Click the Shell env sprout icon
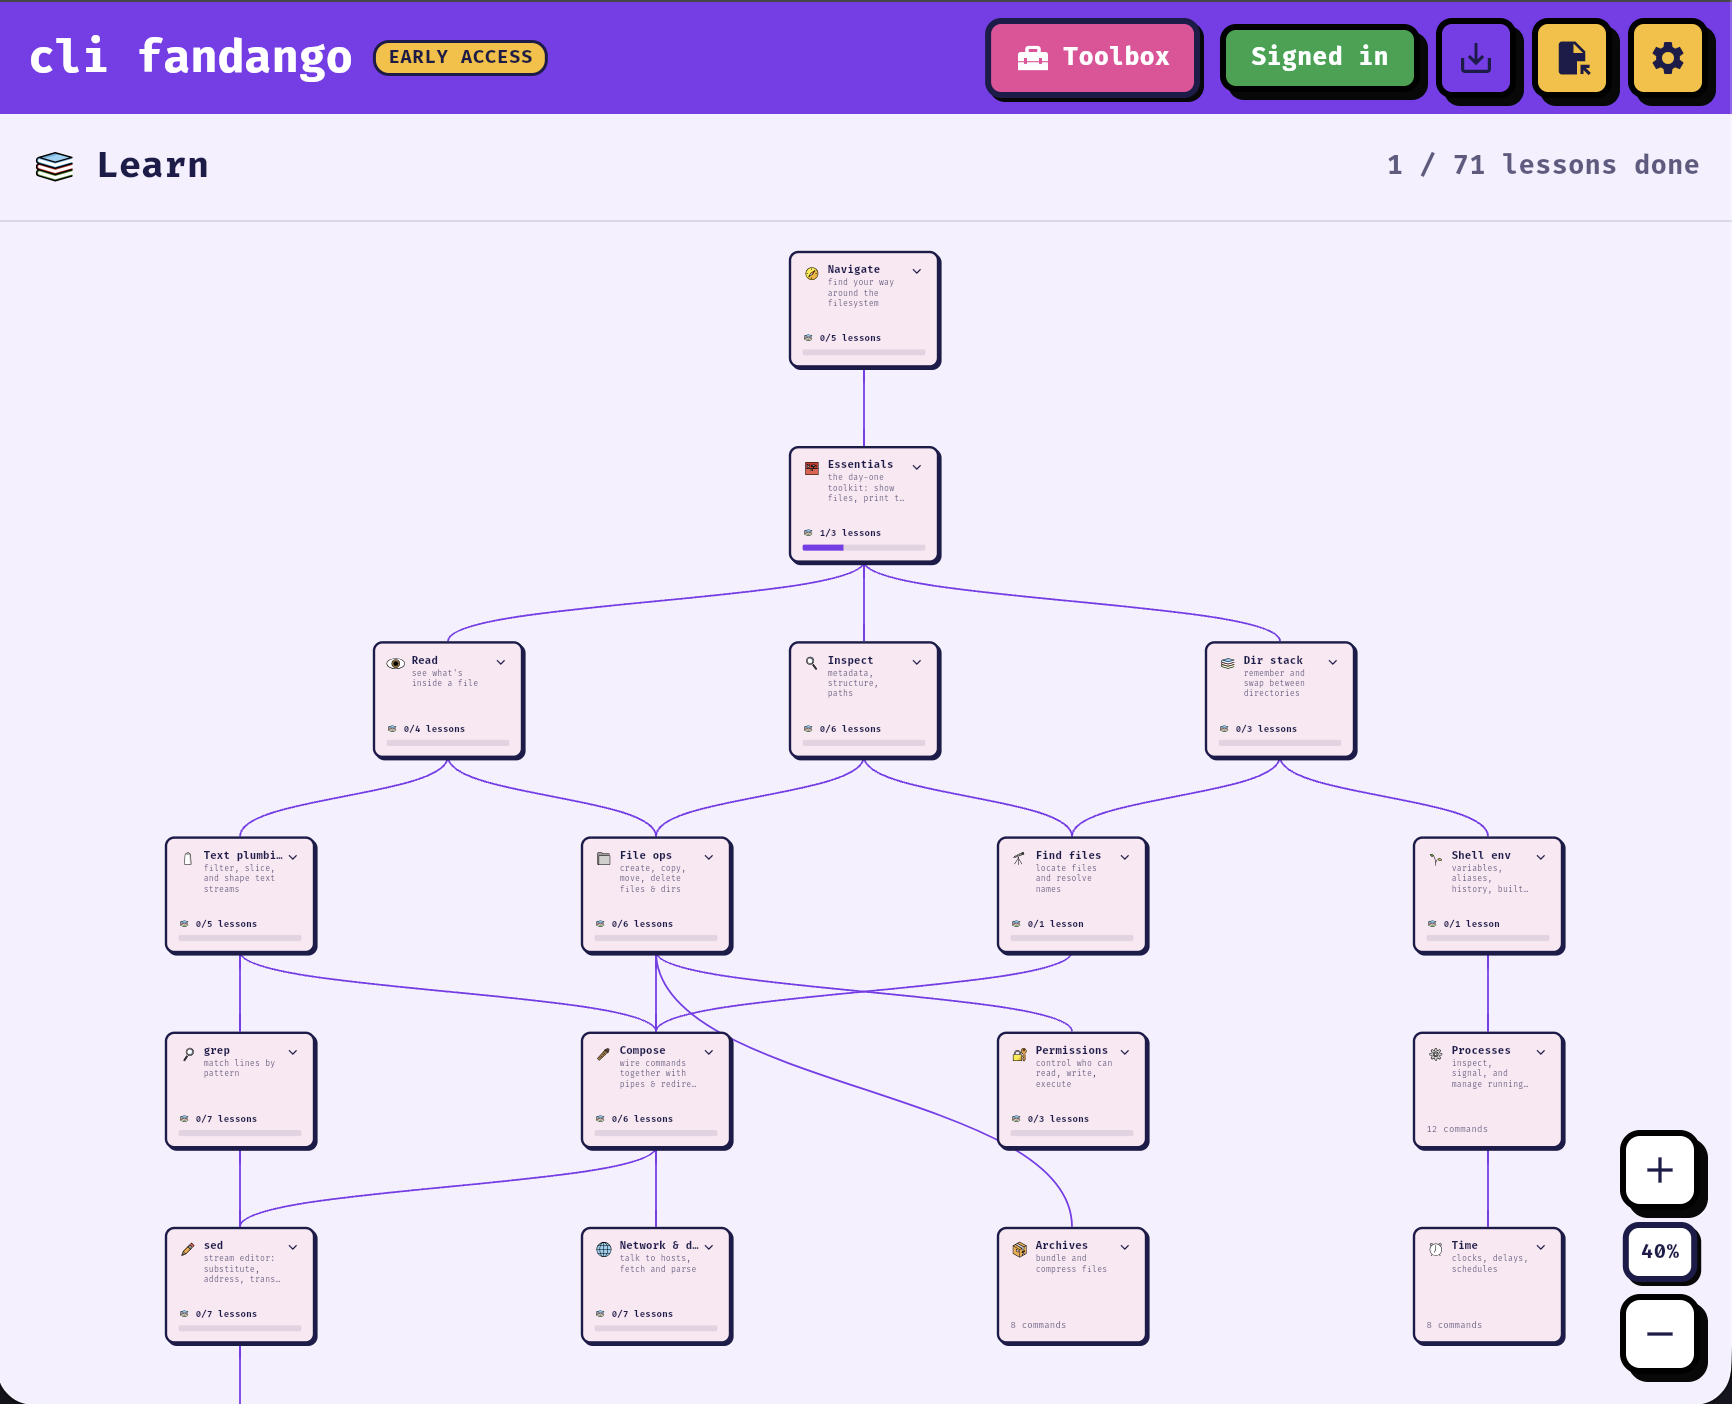This screenshot has height=1404, width=1732. [x=1436, y=858]
